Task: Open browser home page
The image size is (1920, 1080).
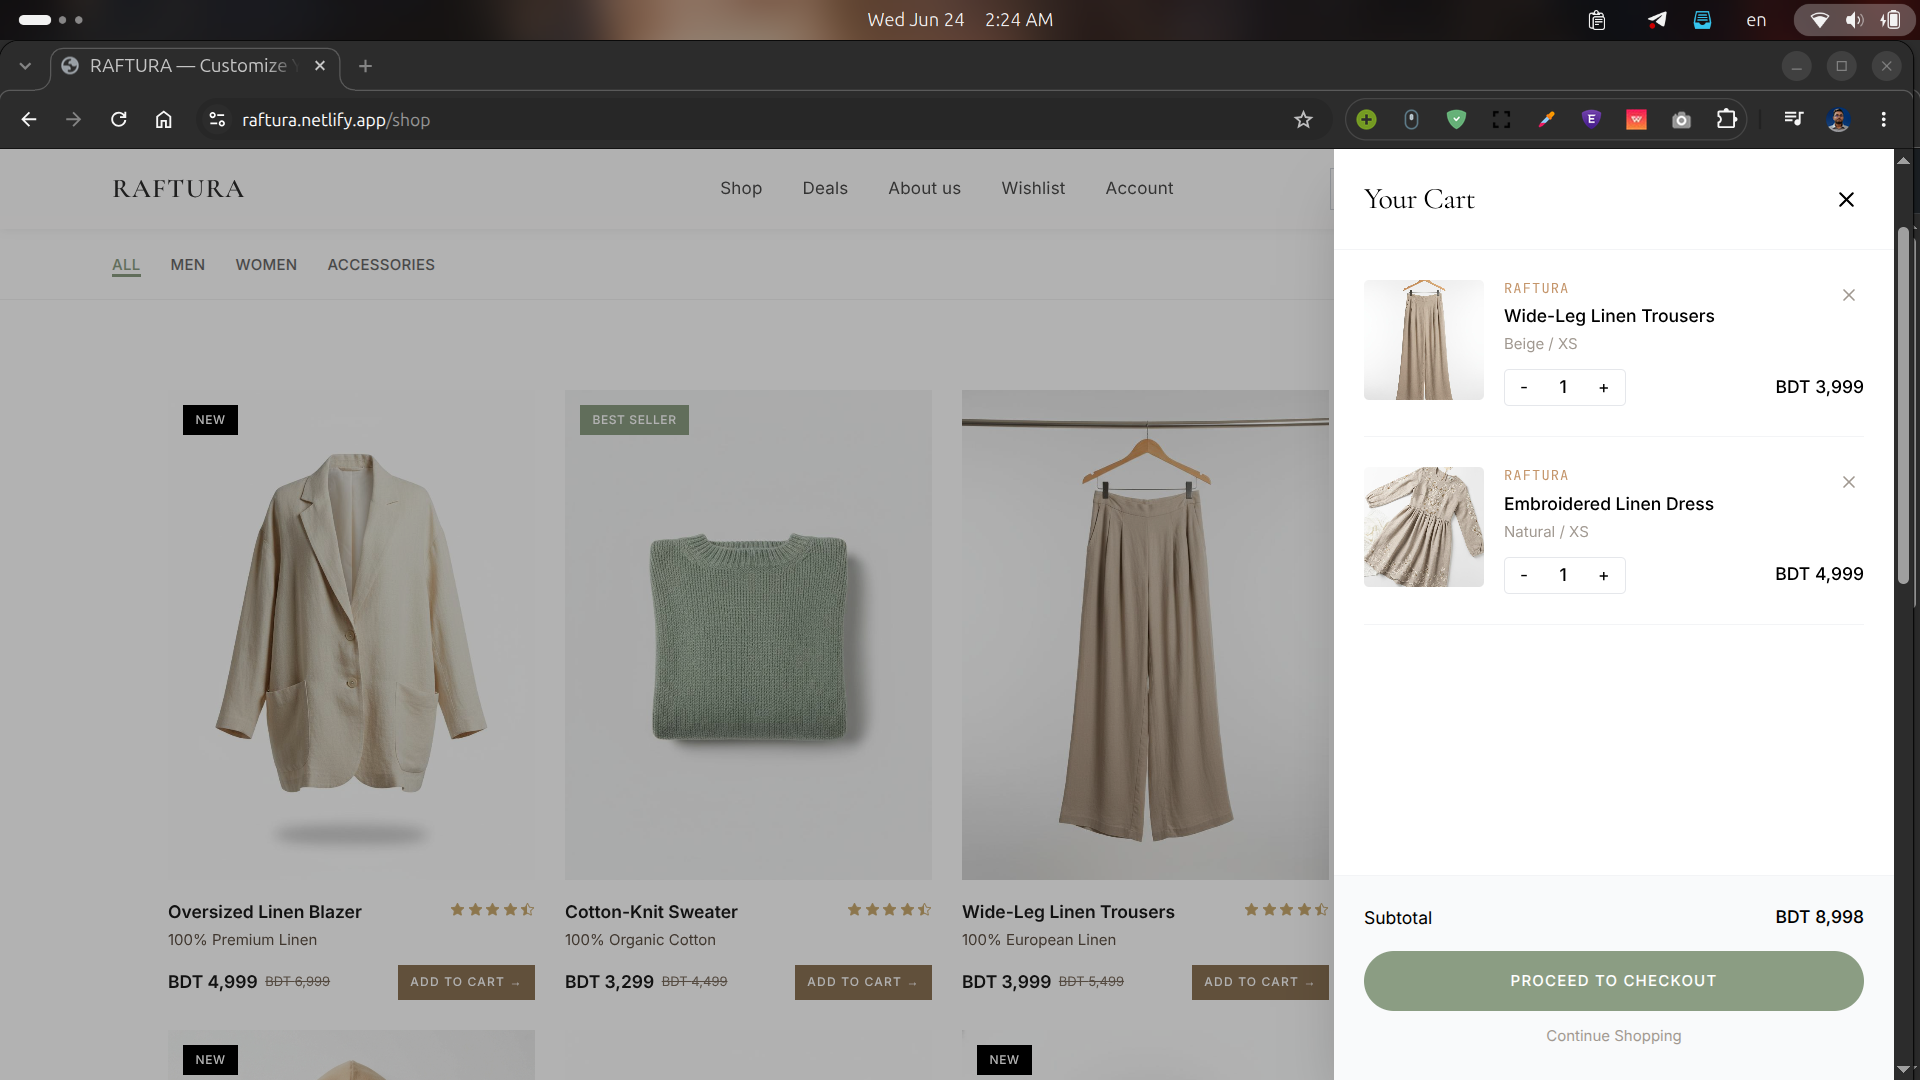Action: (x=163, y=120)
